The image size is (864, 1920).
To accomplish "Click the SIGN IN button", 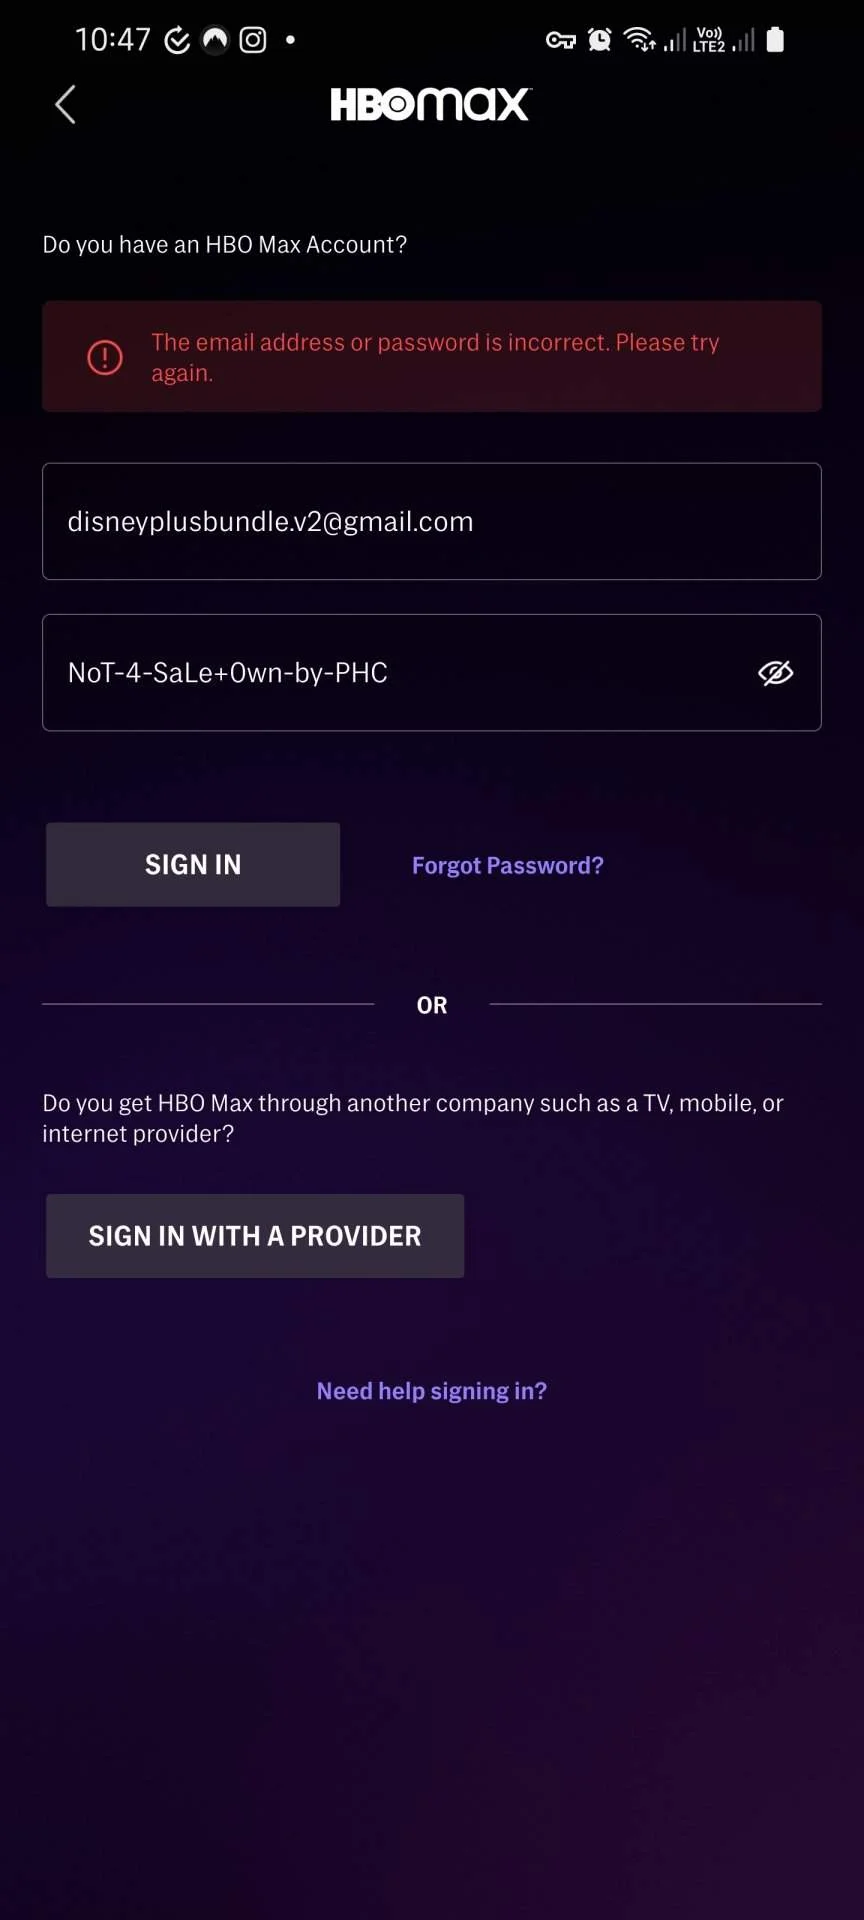I will point(193,865).
